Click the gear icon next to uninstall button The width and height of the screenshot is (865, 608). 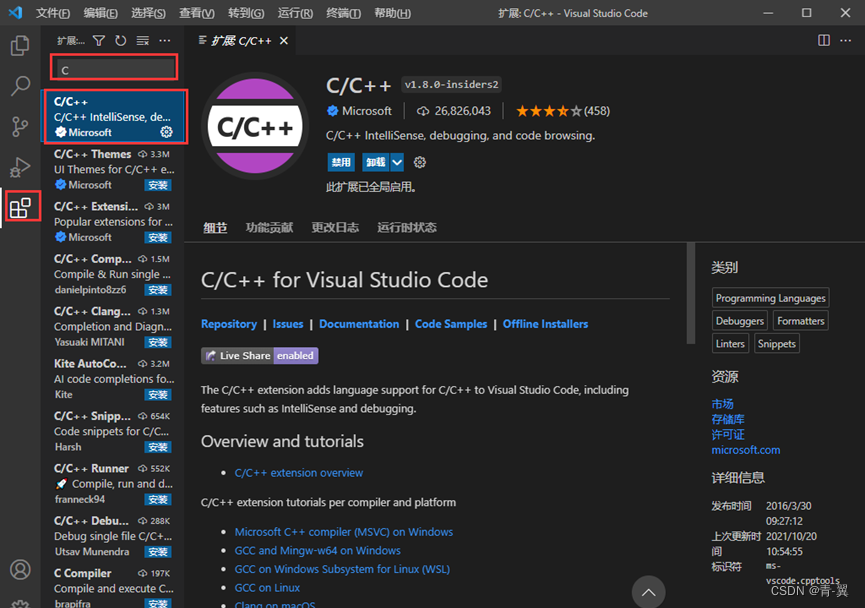420,162
